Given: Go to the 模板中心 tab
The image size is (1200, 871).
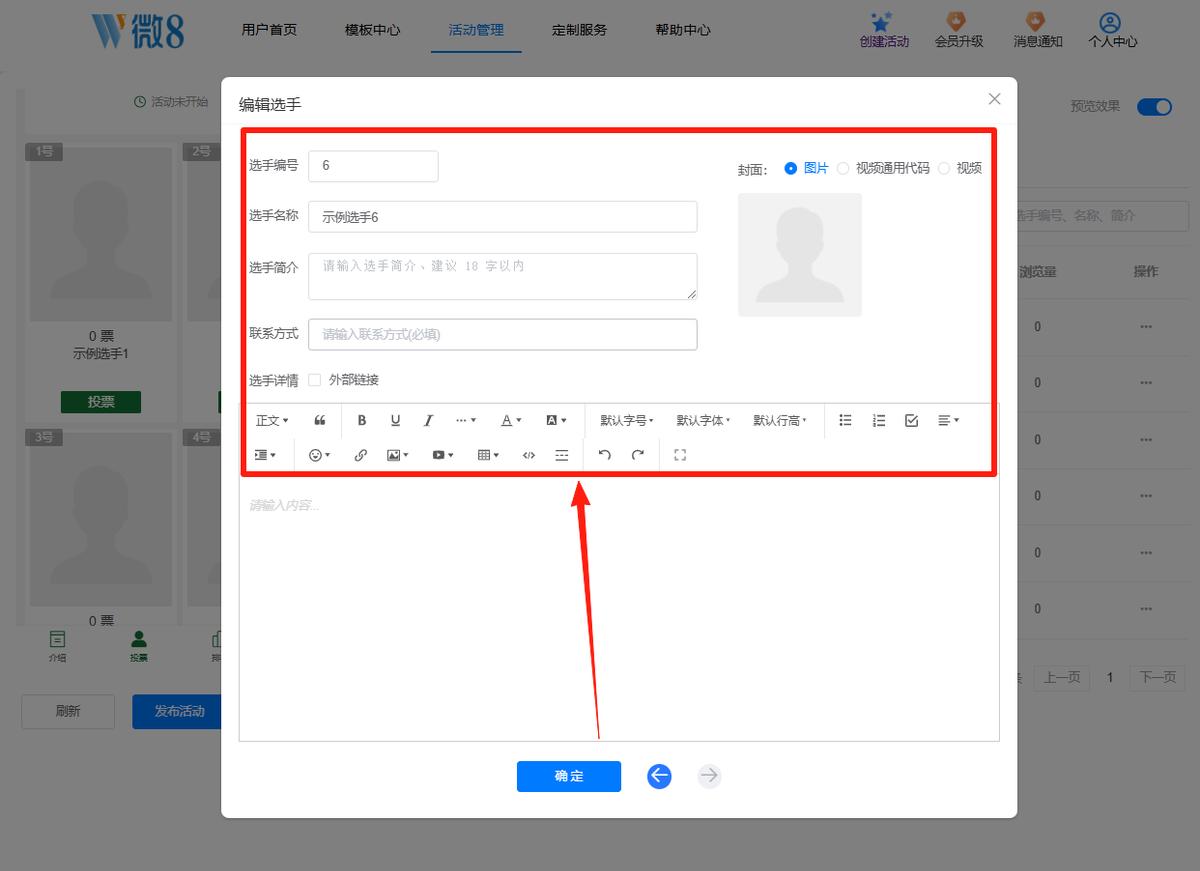Looking at the screenshot, I should (373, 30).
